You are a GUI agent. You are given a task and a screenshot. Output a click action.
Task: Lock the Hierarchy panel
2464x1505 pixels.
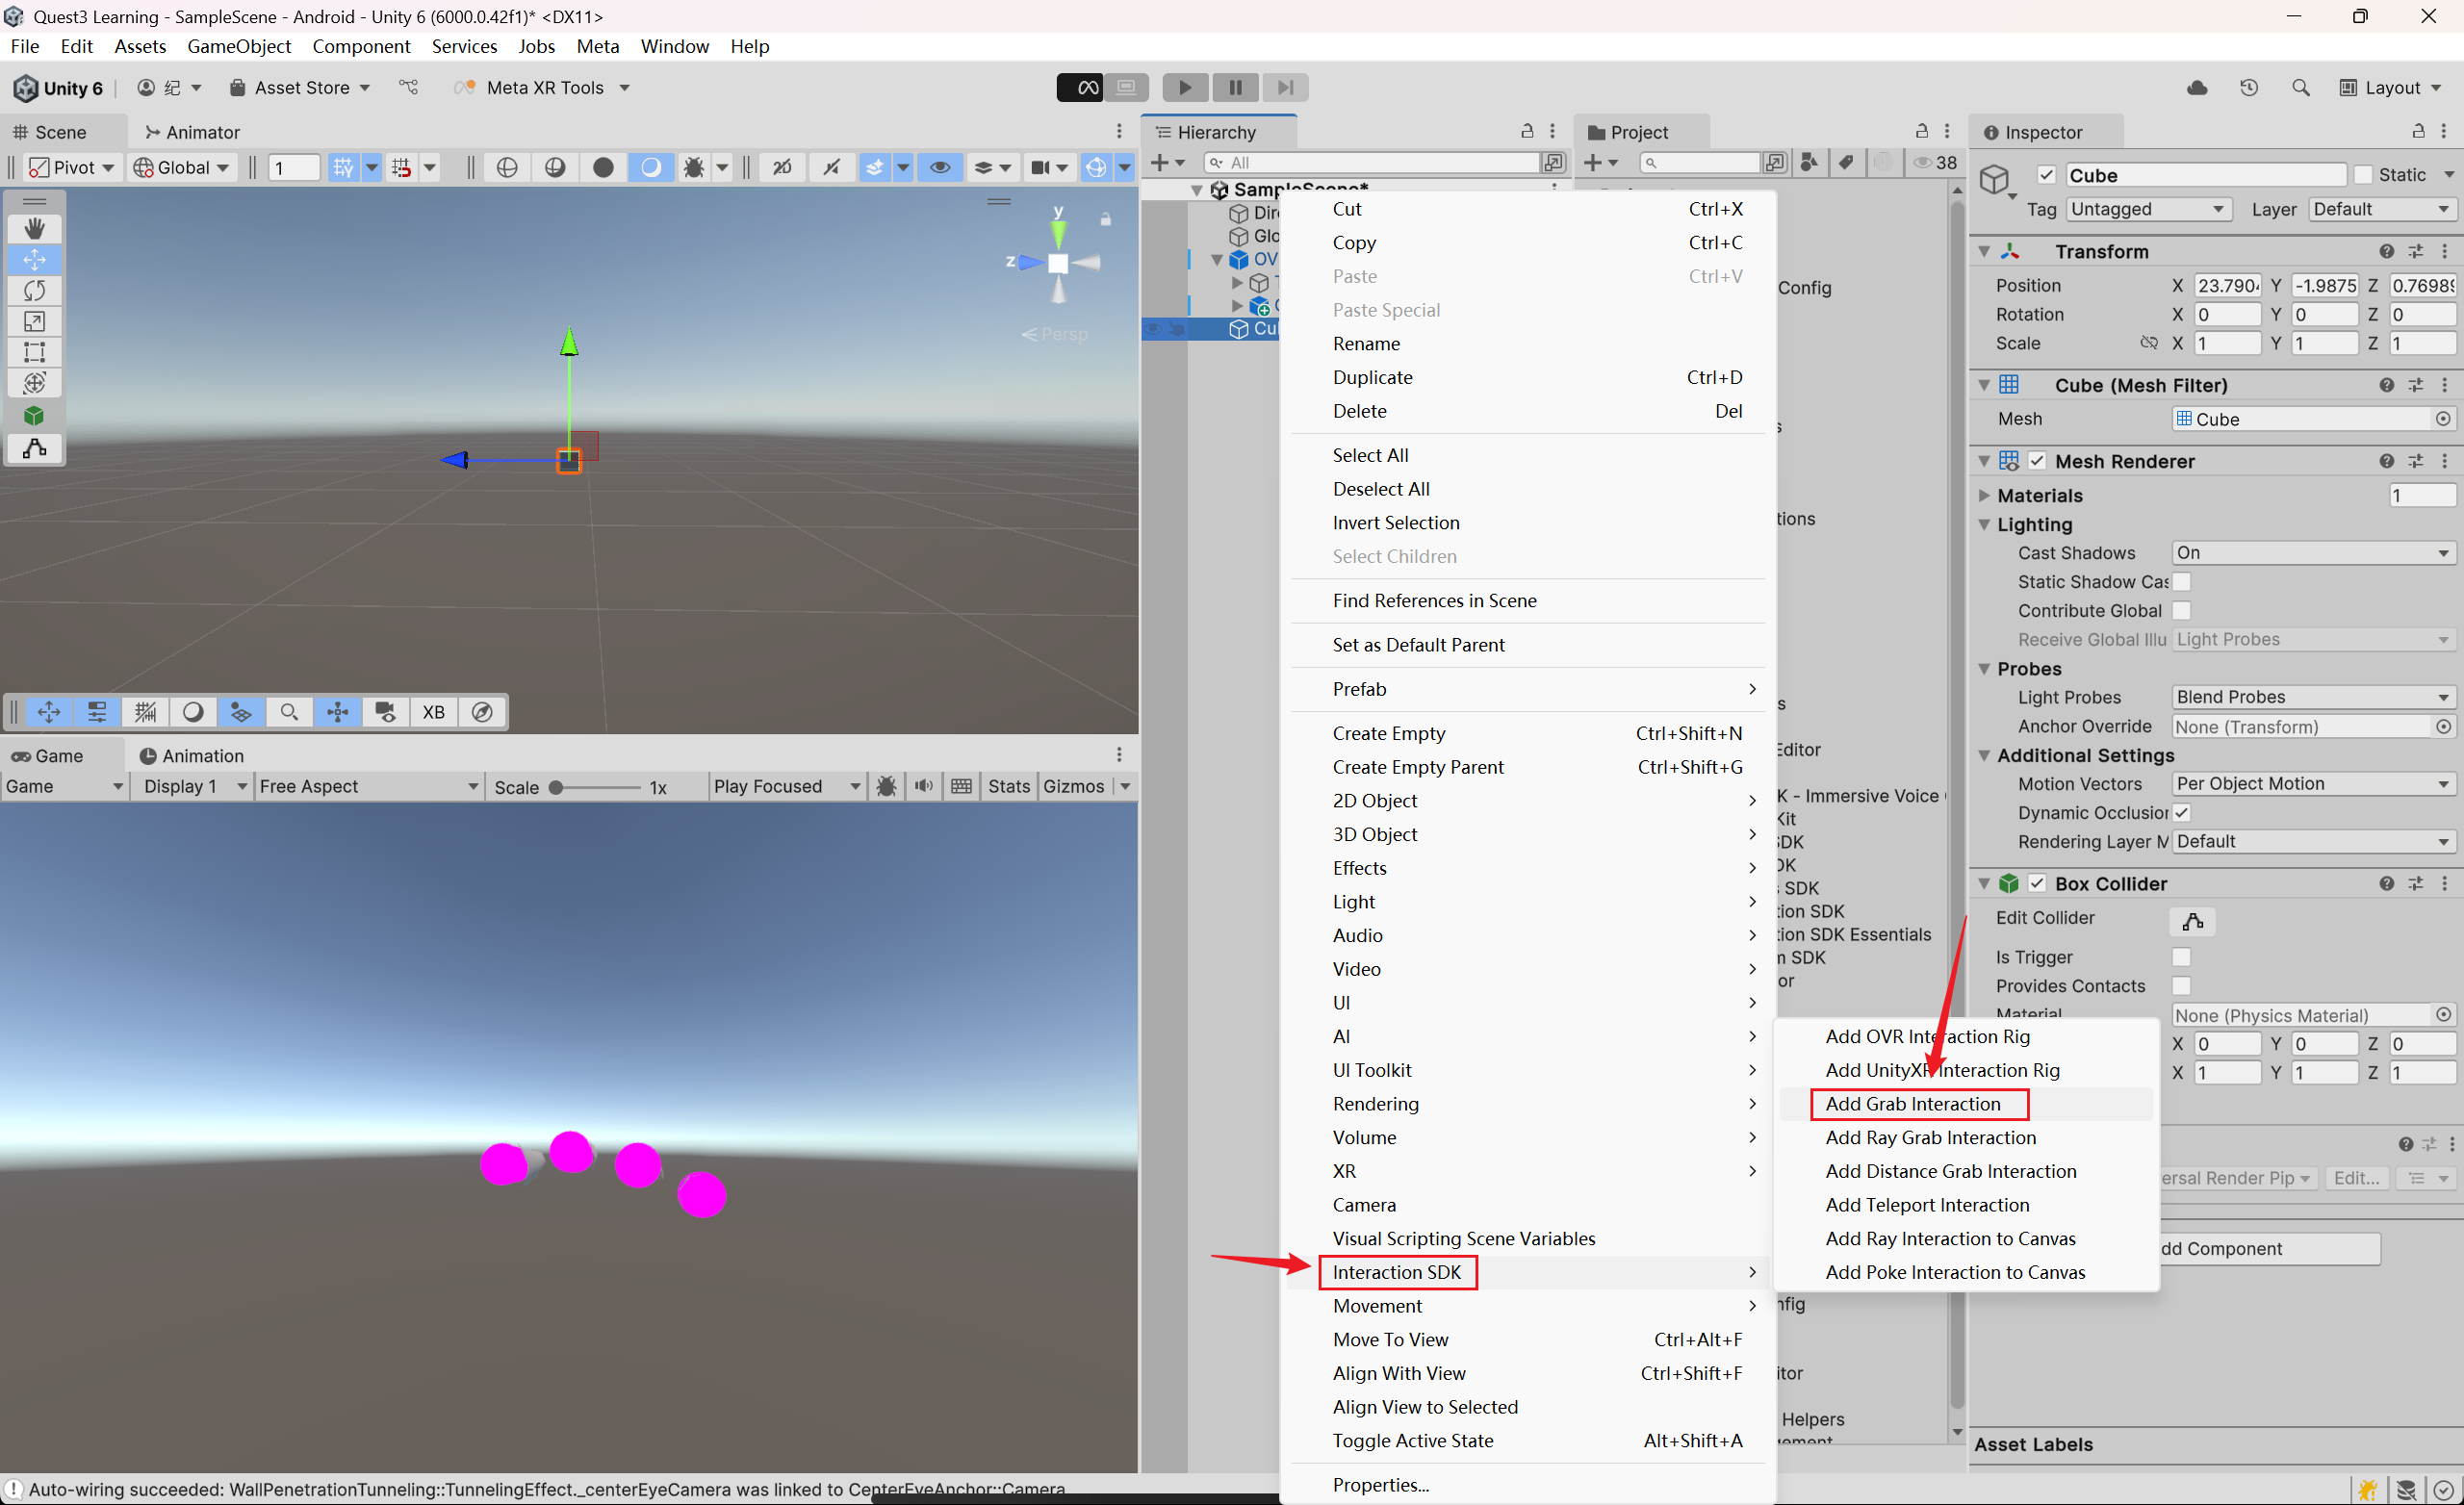[1526, 132]
